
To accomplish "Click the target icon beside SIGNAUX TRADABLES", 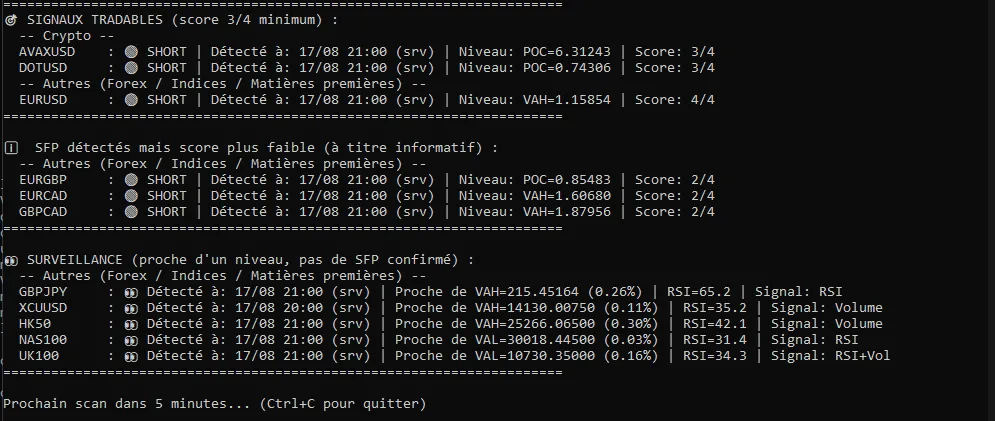I will pos(11,20).
